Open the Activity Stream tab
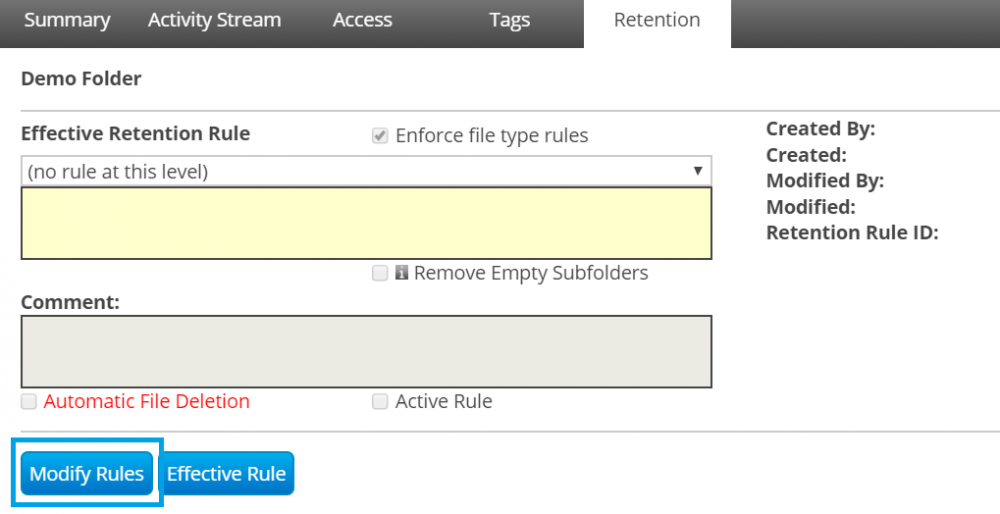 tap(214, 20)
